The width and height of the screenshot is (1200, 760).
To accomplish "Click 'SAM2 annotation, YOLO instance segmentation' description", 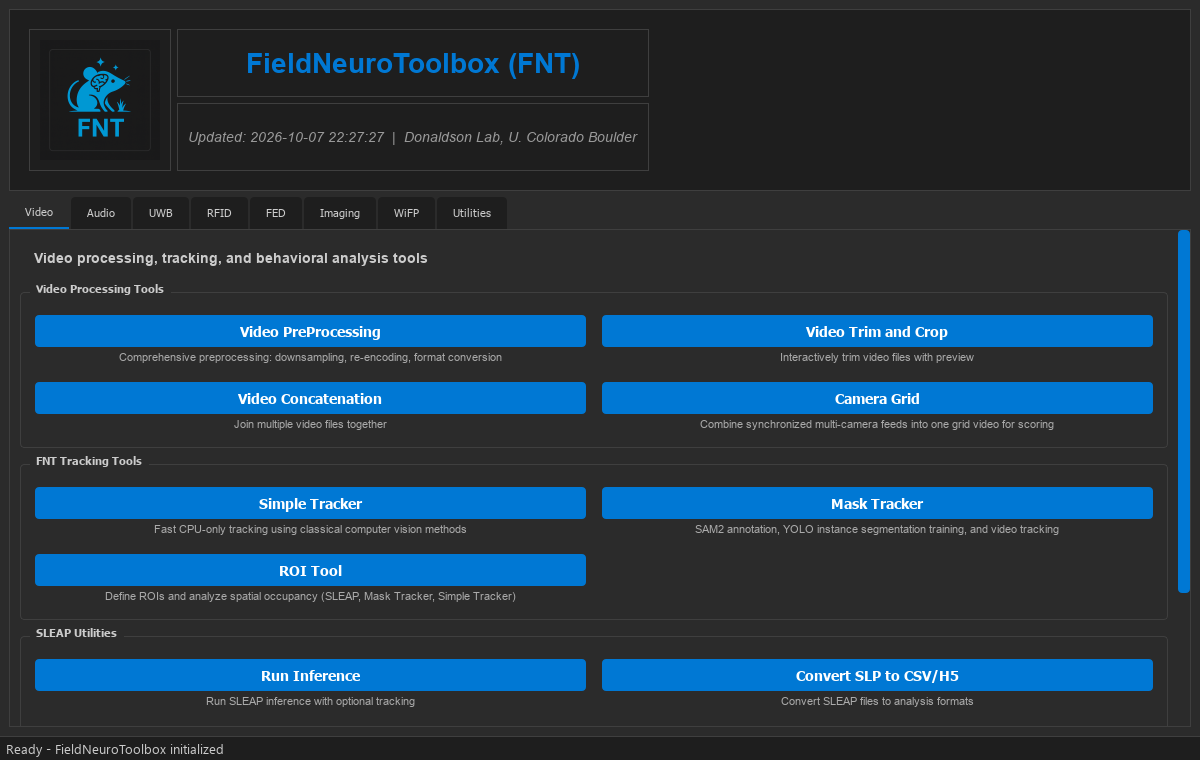I will (877, 529).
